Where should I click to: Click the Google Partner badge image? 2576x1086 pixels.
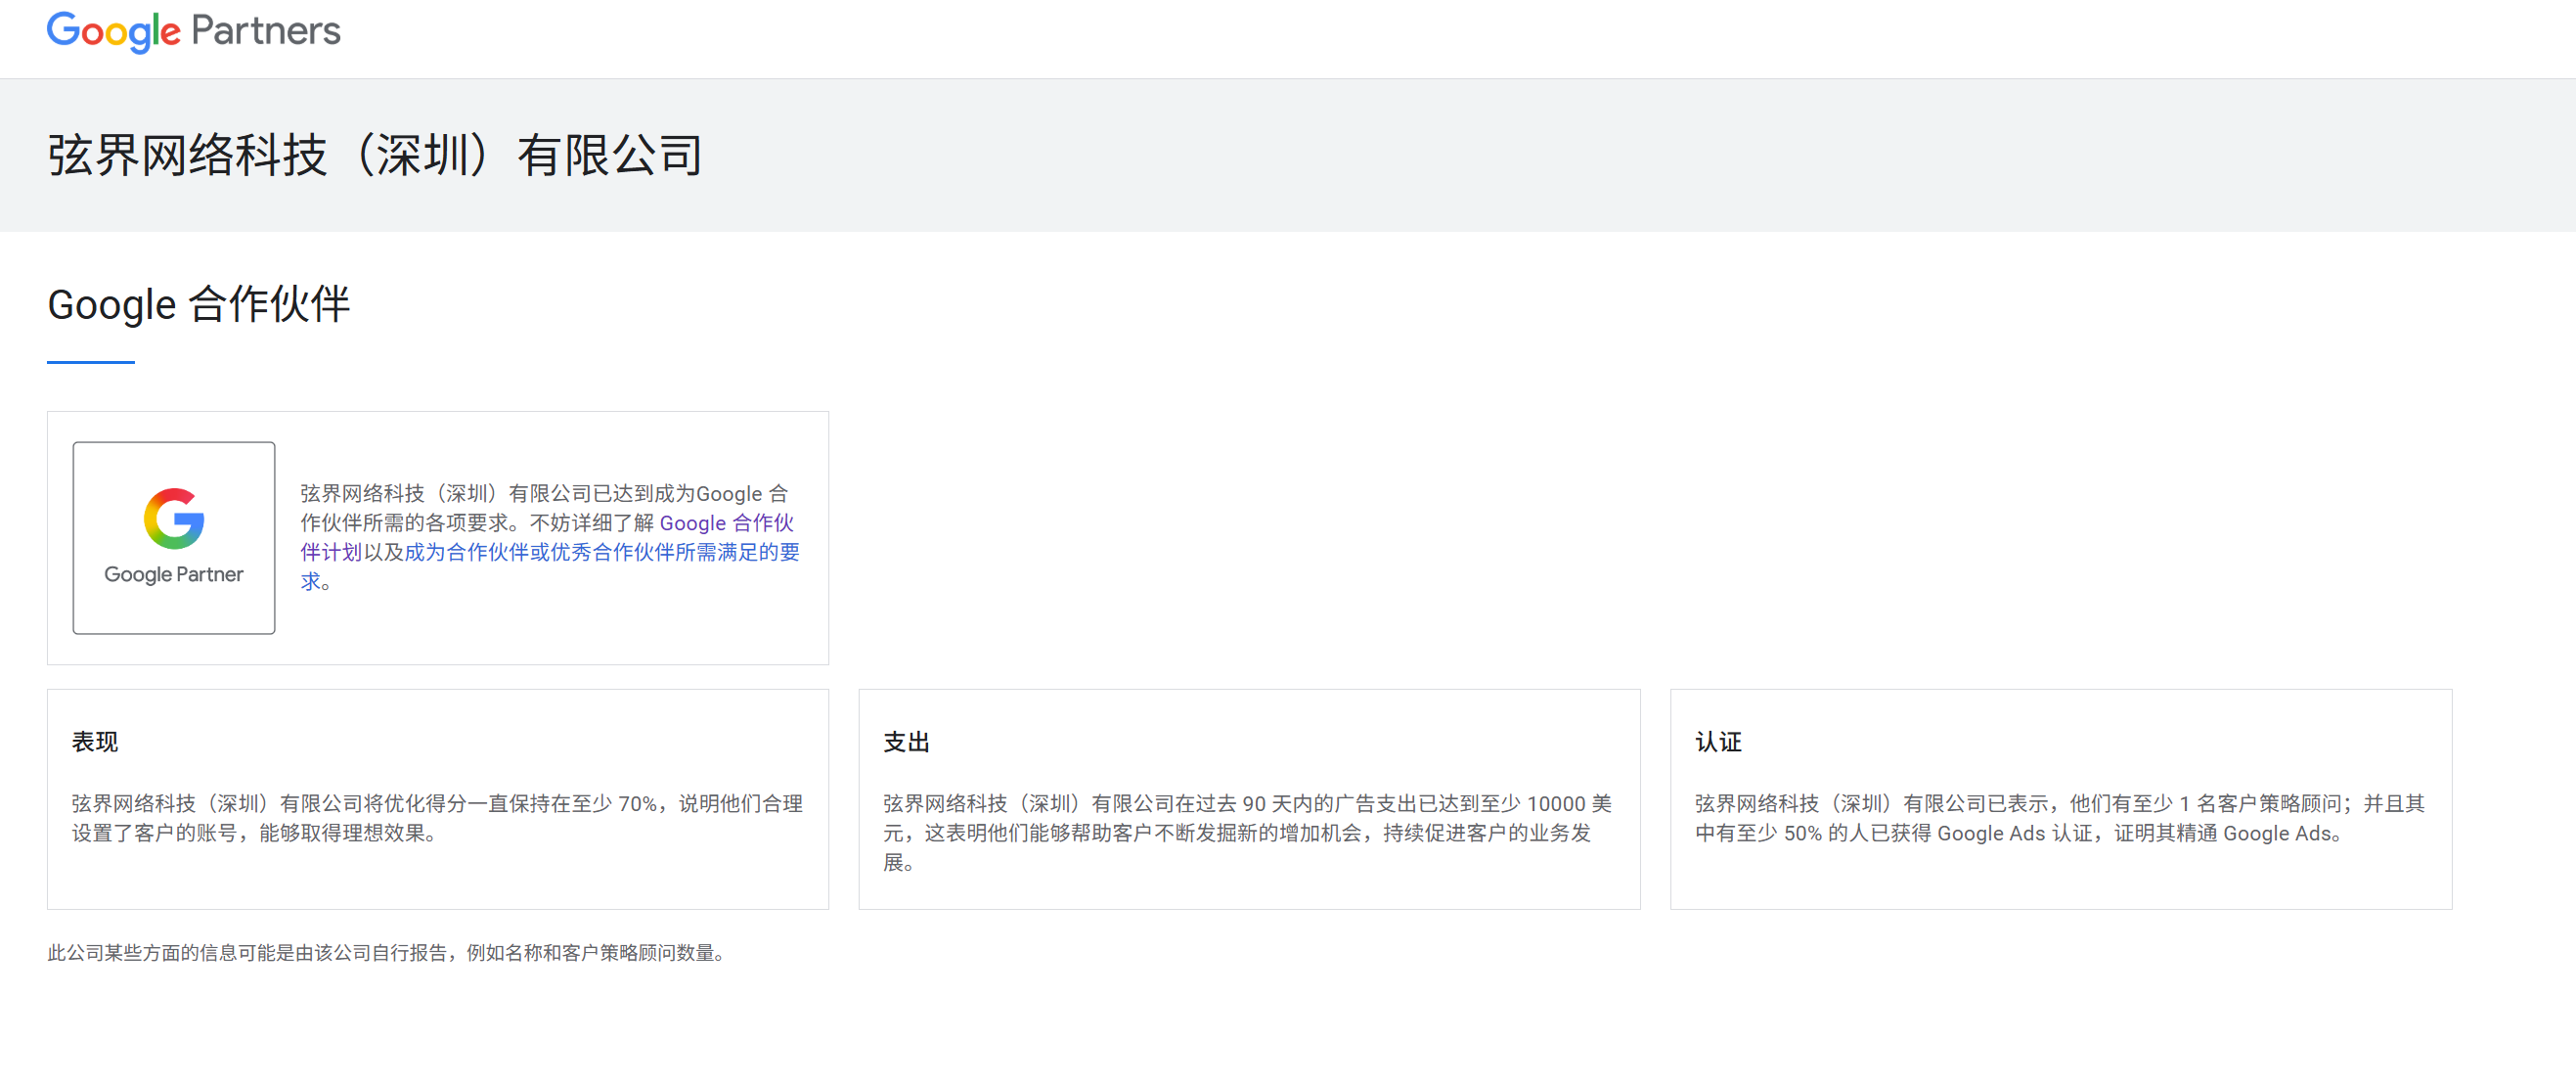[x=174, y=538]
